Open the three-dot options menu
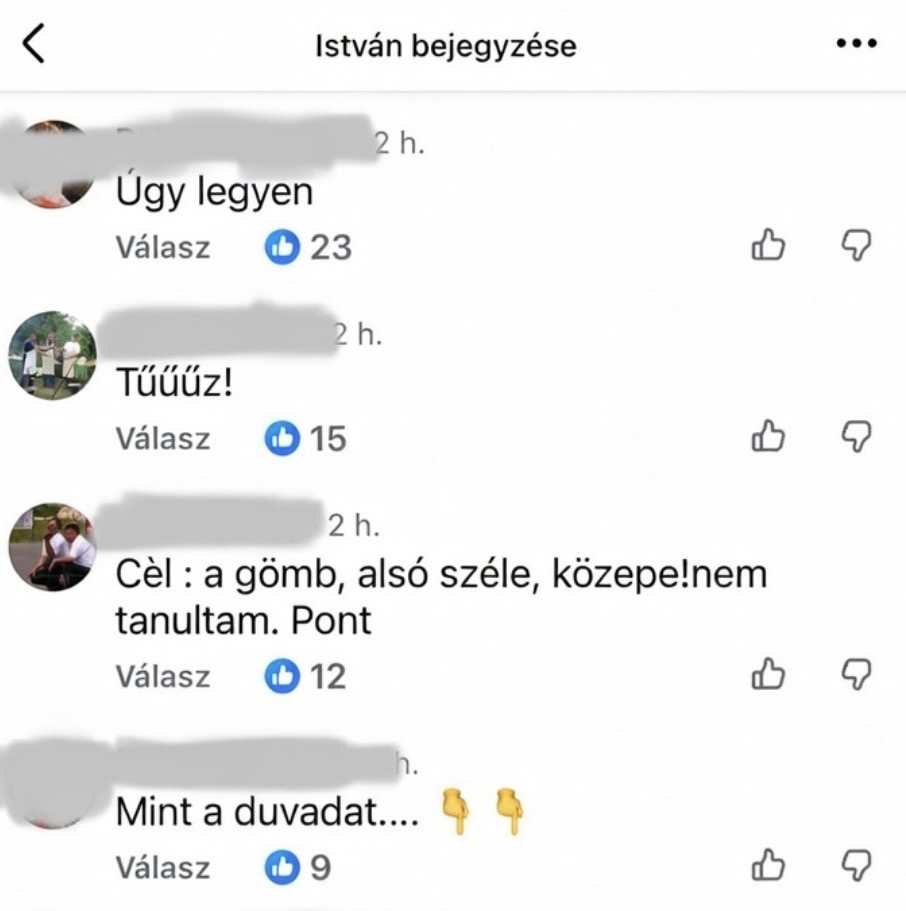906x911 pixels. [x=856, y=43]
